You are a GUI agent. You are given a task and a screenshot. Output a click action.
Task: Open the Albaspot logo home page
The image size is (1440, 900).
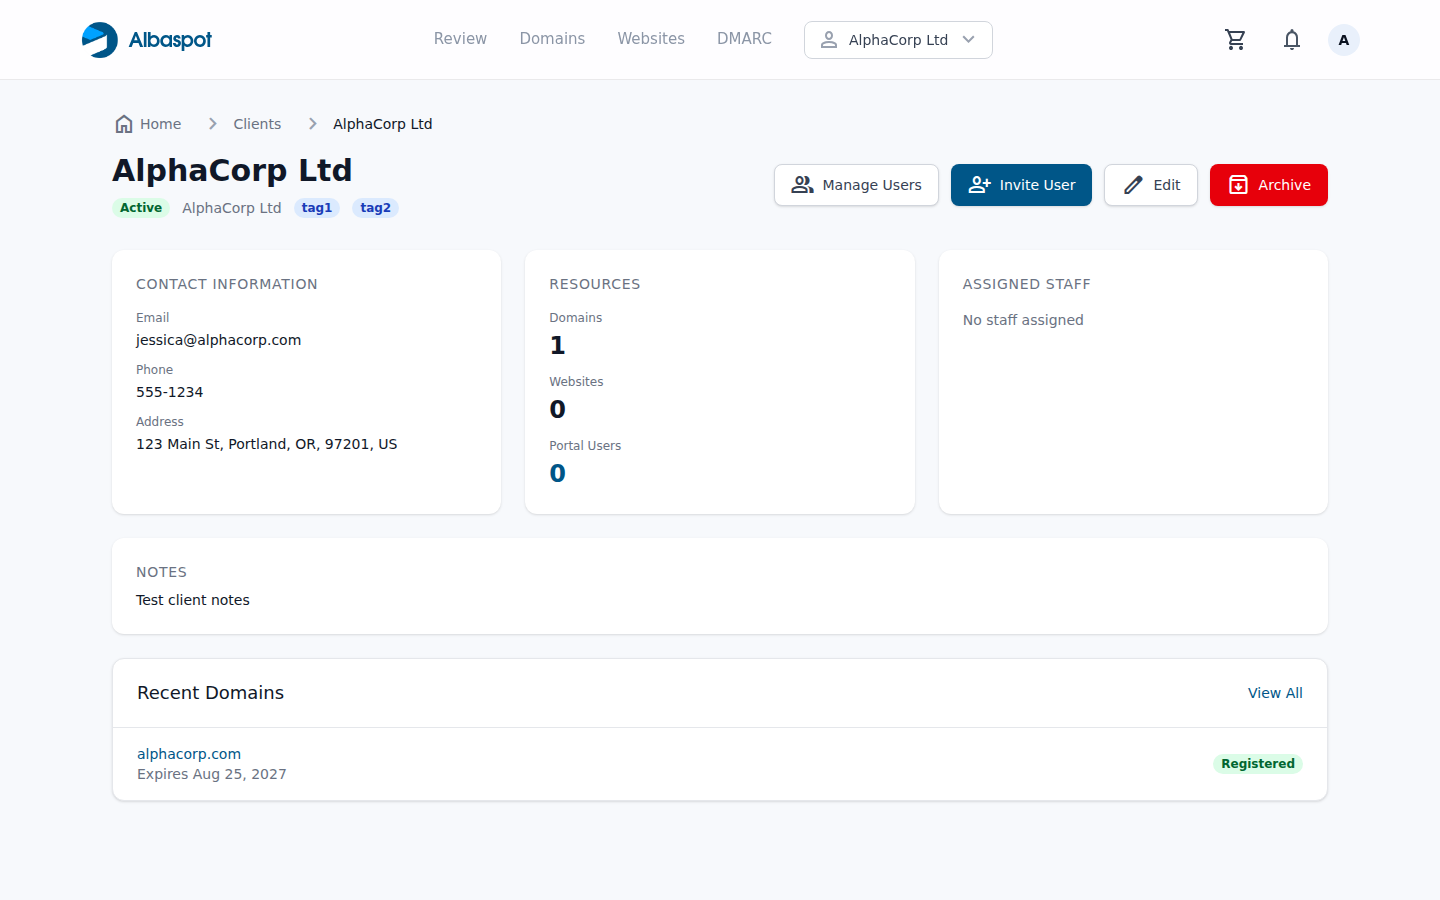pos(146,39)
